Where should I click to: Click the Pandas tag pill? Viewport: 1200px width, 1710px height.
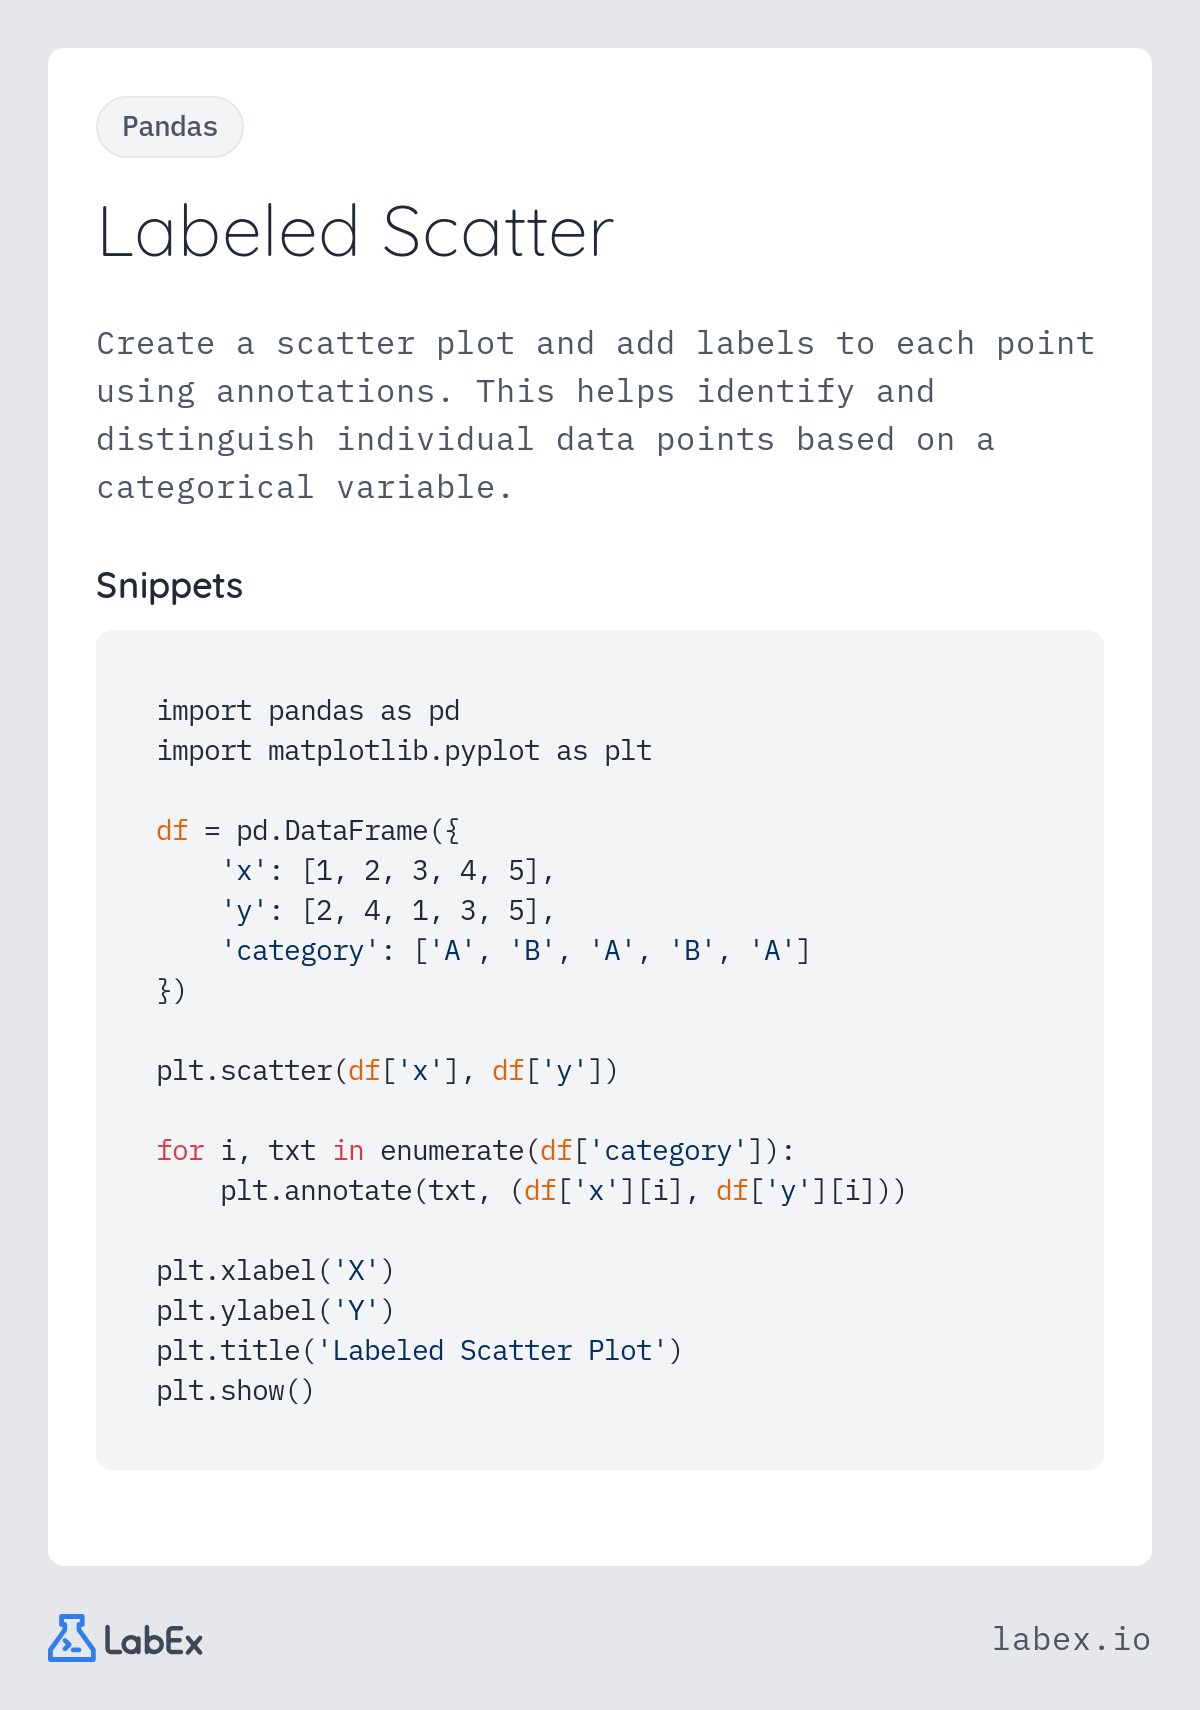170,127
